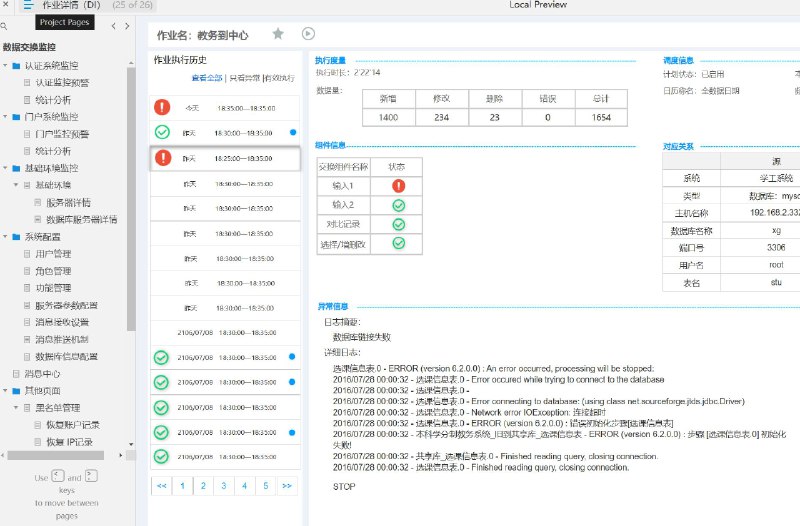Open 功能管理 page
The height and width of the screenshot is (526, 800).
(x=53, y=288)
